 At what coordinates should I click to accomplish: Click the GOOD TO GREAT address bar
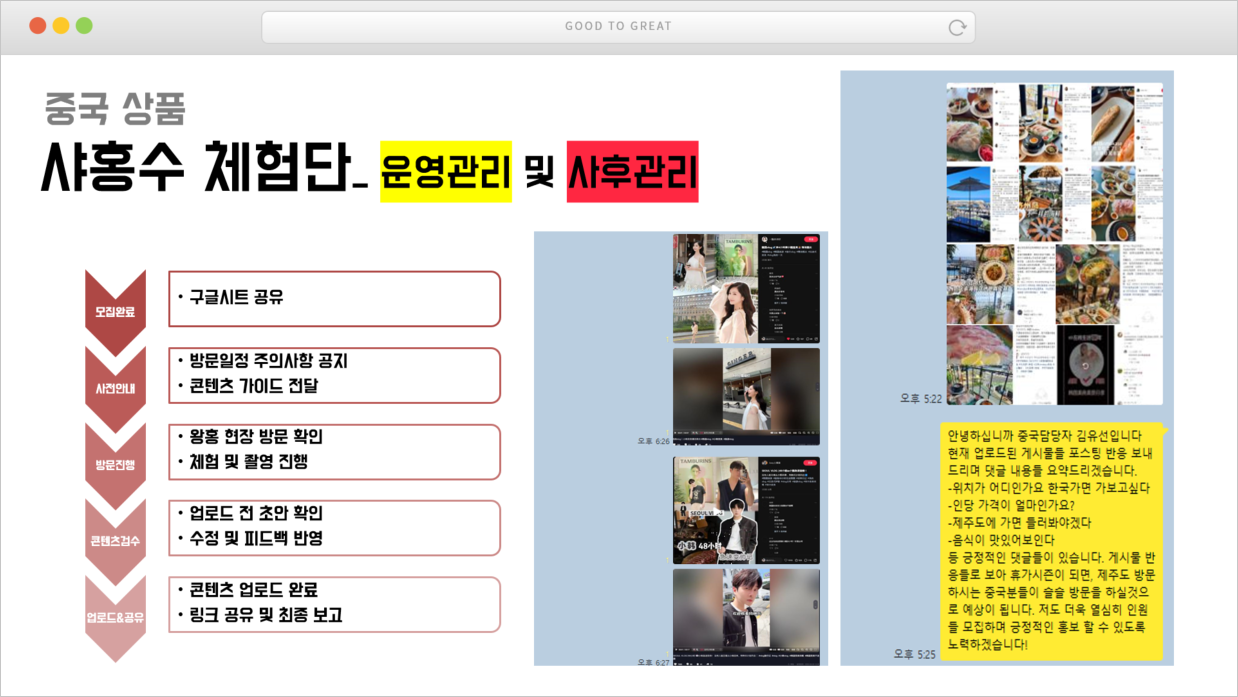(617, 27)
